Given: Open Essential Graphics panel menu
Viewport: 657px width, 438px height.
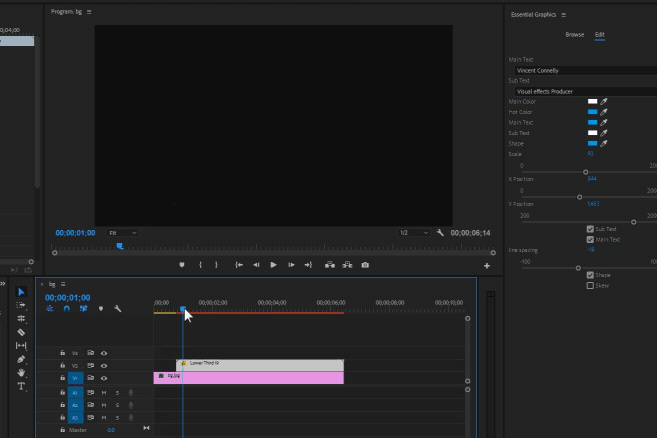Looking at the screenshot, I should pos(564,15).
